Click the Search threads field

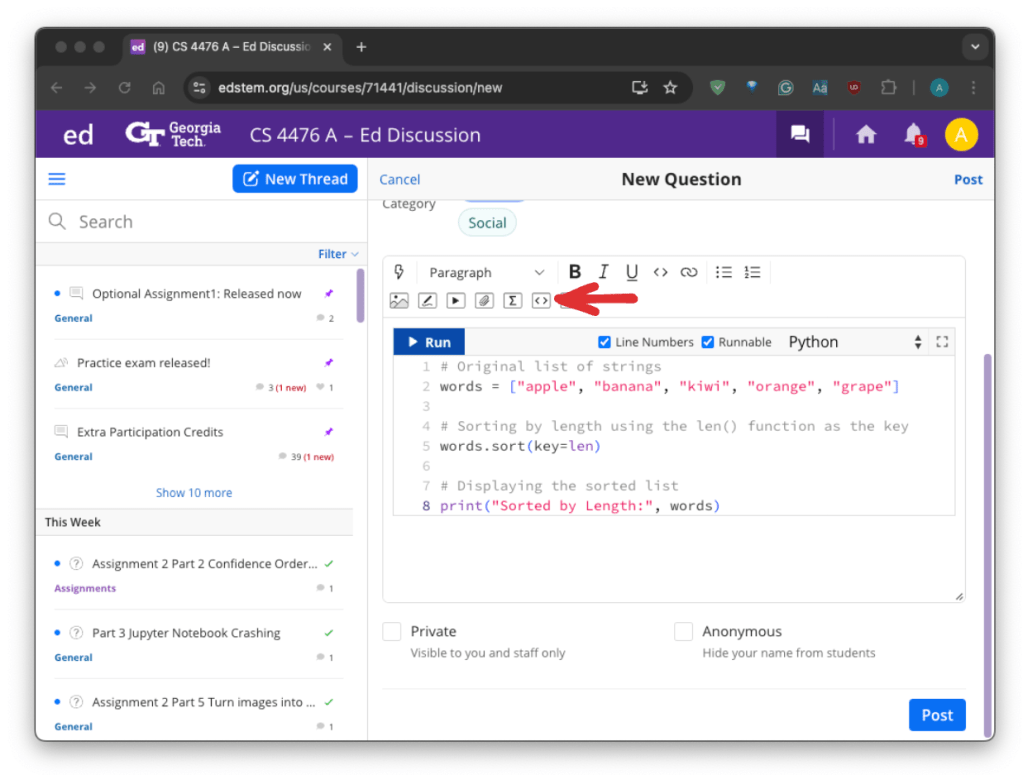coord(202,222)
